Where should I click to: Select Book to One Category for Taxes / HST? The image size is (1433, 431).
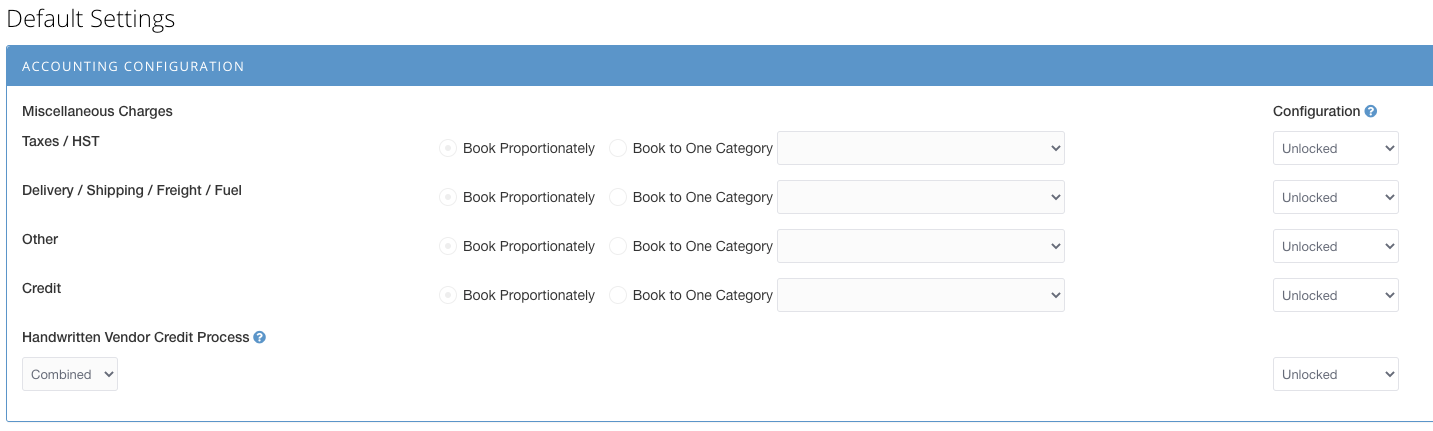click(618, 148)
